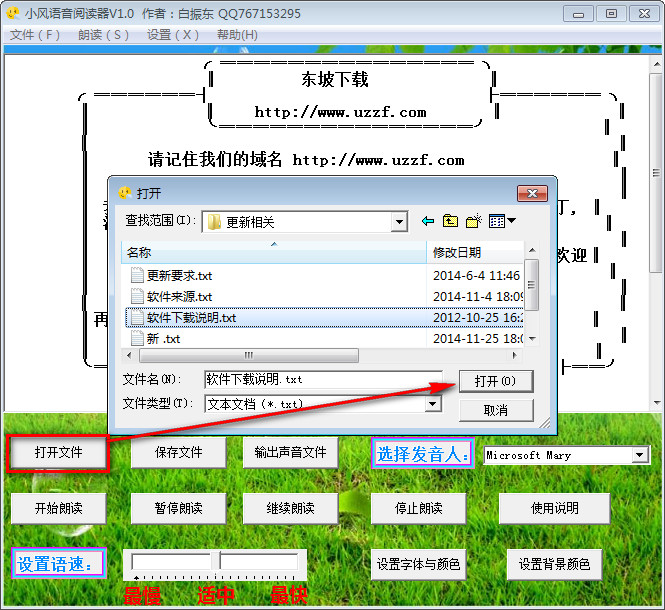Resume reading with 继续朗读 button
The width and height of the screenshot is (665, 610).
pos(291,508)
